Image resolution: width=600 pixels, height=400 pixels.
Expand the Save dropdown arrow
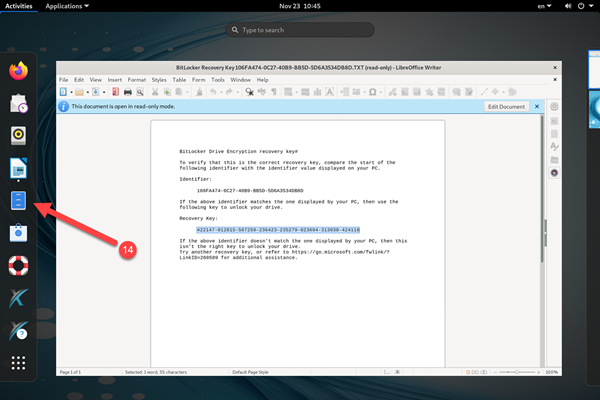pos(104,92)
